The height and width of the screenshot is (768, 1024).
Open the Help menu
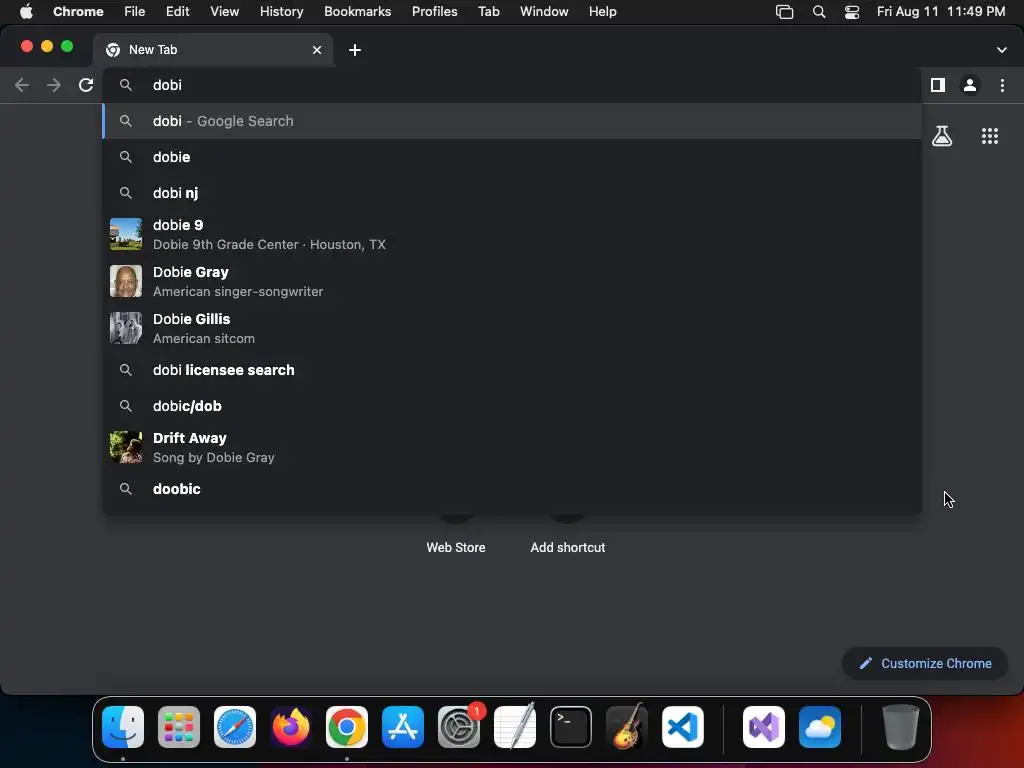[x=603, y=11]
